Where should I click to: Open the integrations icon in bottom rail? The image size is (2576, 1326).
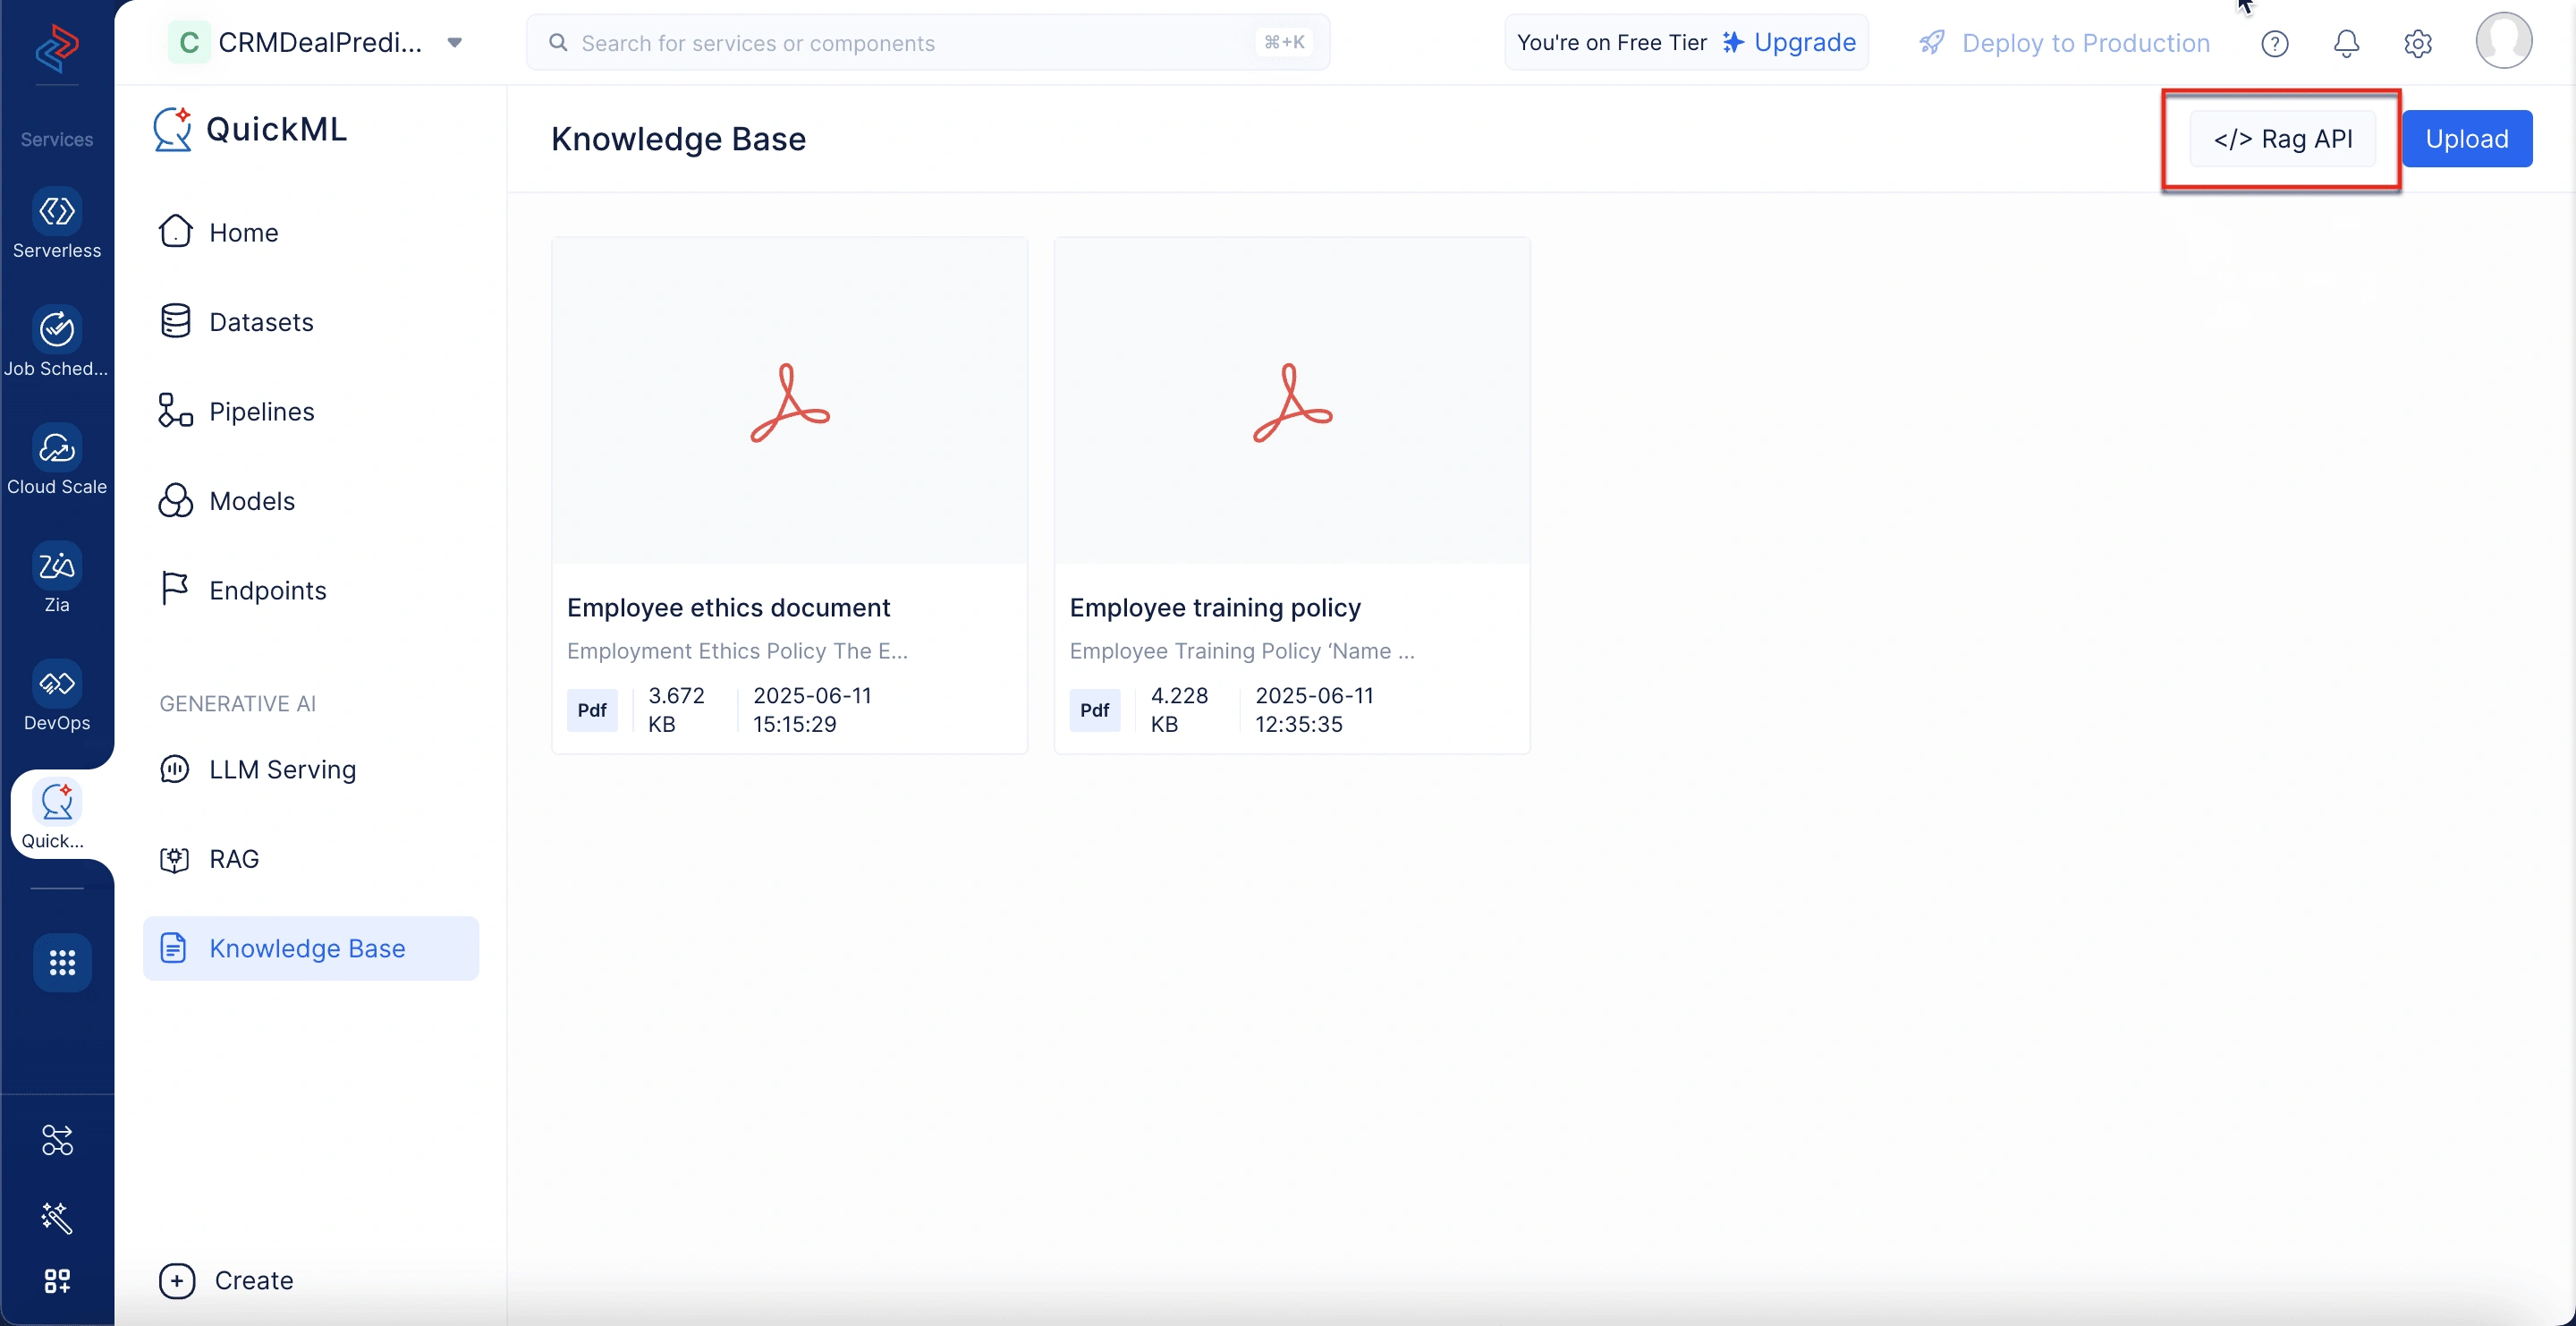57,1139
